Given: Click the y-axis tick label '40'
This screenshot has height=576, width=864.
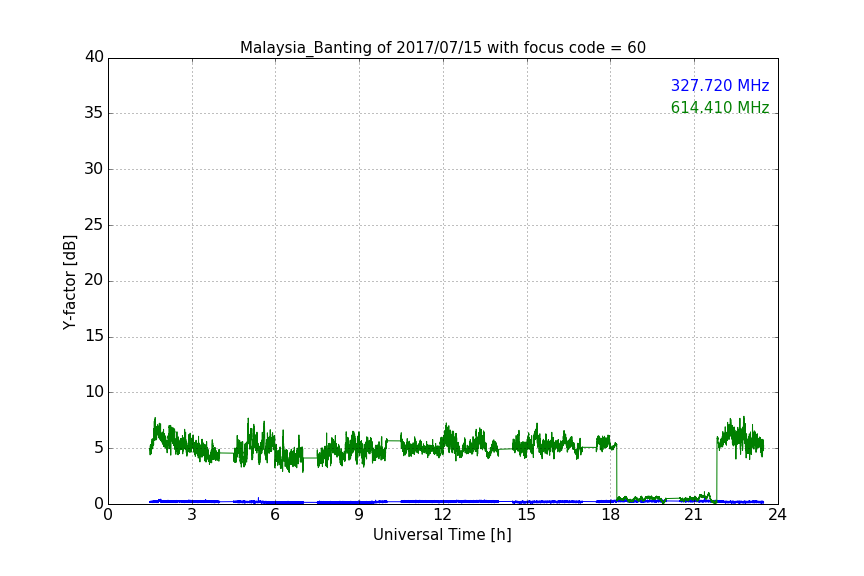Looking at the screenshot, I should click(x=94, y=57).
